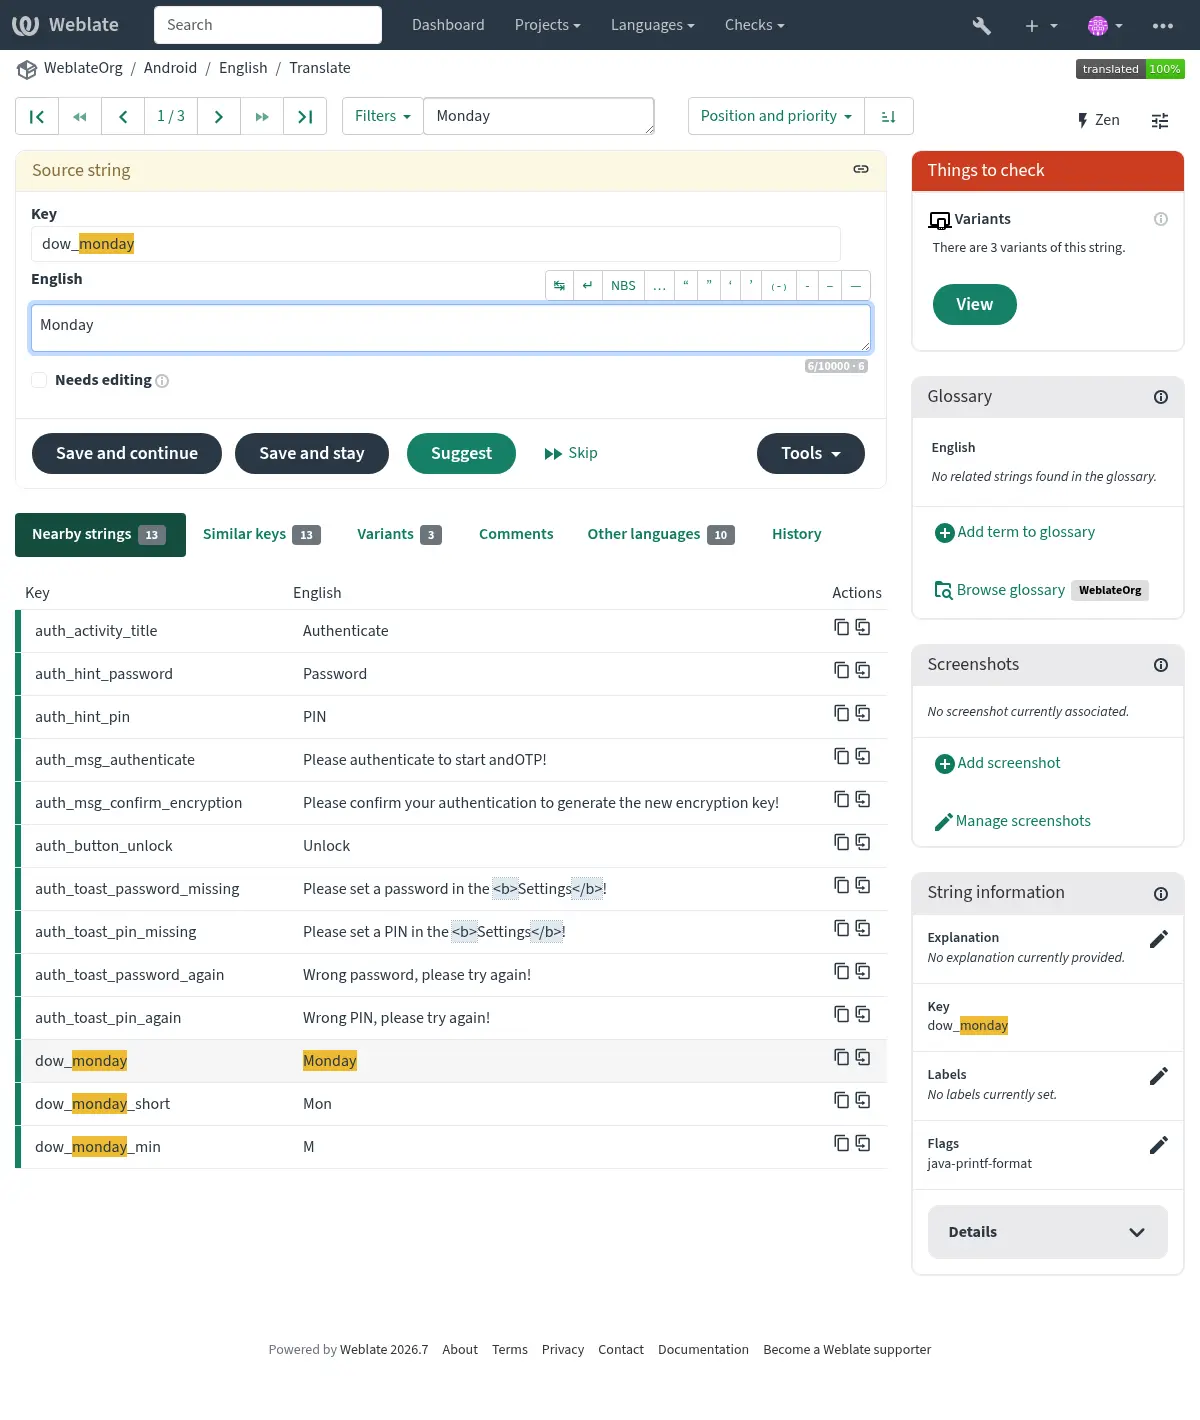The width and height of the screenshot is (1200, 1420).
Task: Go to previous string arrow
Action: pyautogui.click(x=123, y=116)
